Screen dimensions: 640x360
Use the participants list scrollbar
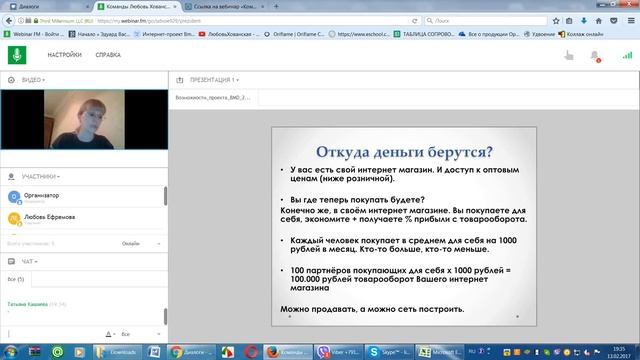165,196
